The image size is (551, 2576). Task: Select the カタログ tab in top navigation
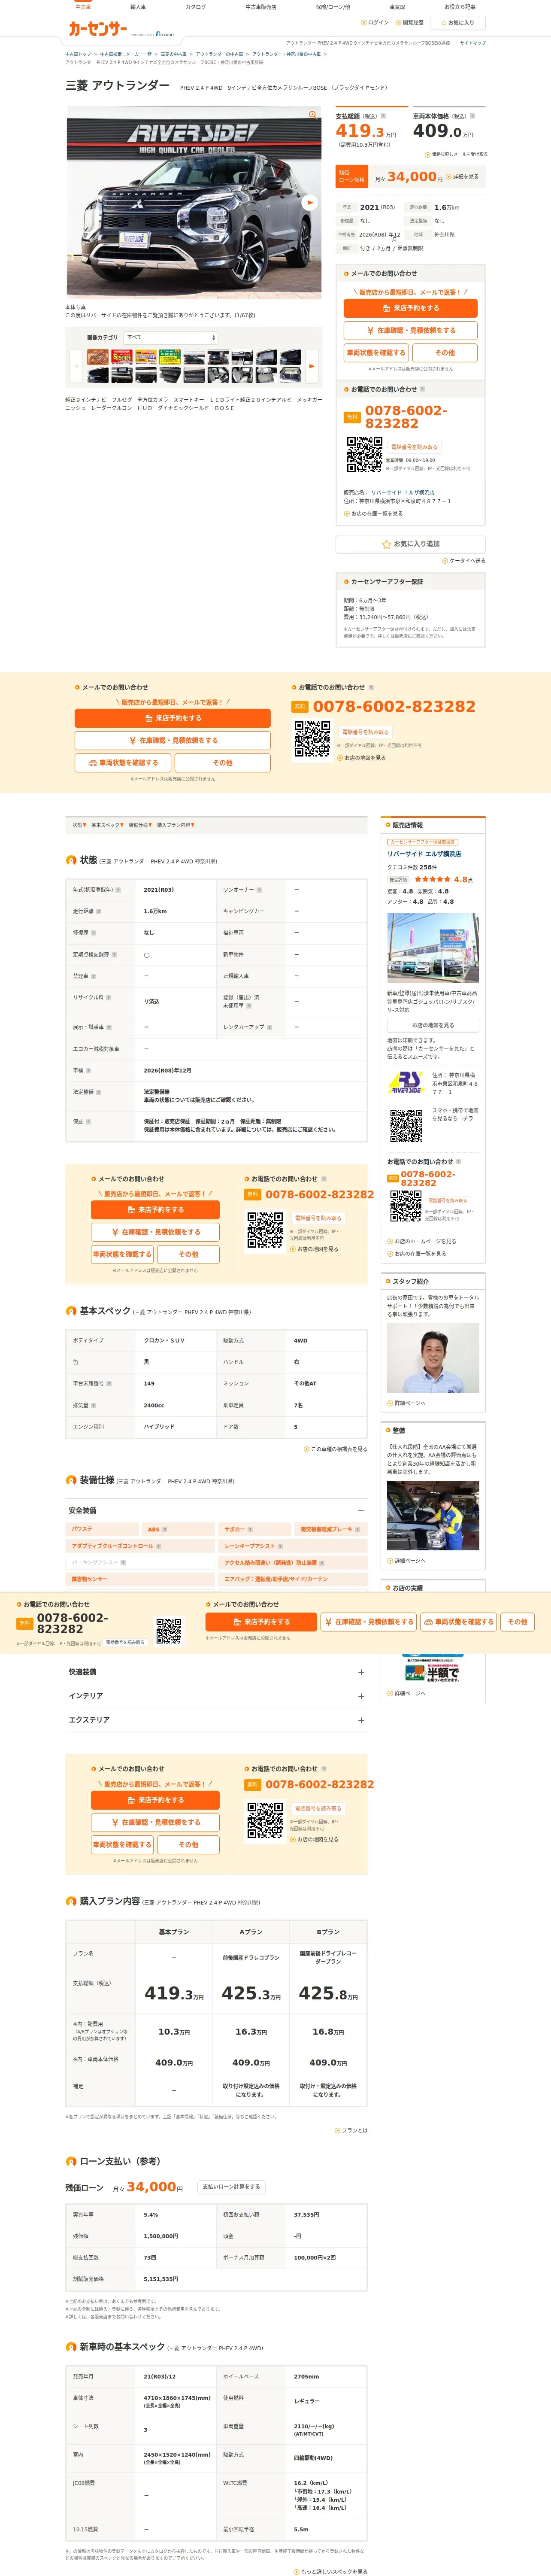click(x=196, y=7)
